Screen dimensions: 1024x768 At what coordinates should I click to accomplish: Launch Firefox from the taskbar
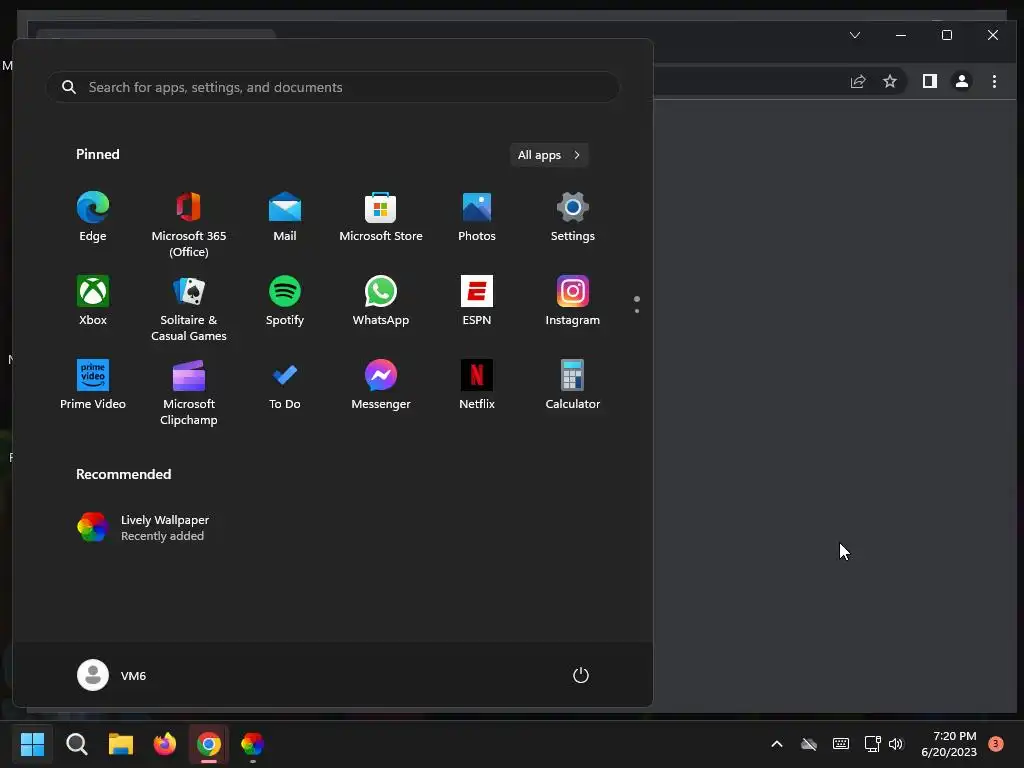(x=165, y=744)
